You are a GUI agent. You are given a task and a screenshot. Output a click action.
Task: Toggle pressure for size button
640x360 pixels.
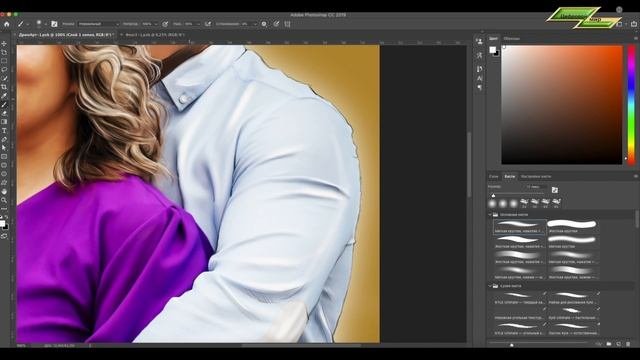(x=276, y=24)
